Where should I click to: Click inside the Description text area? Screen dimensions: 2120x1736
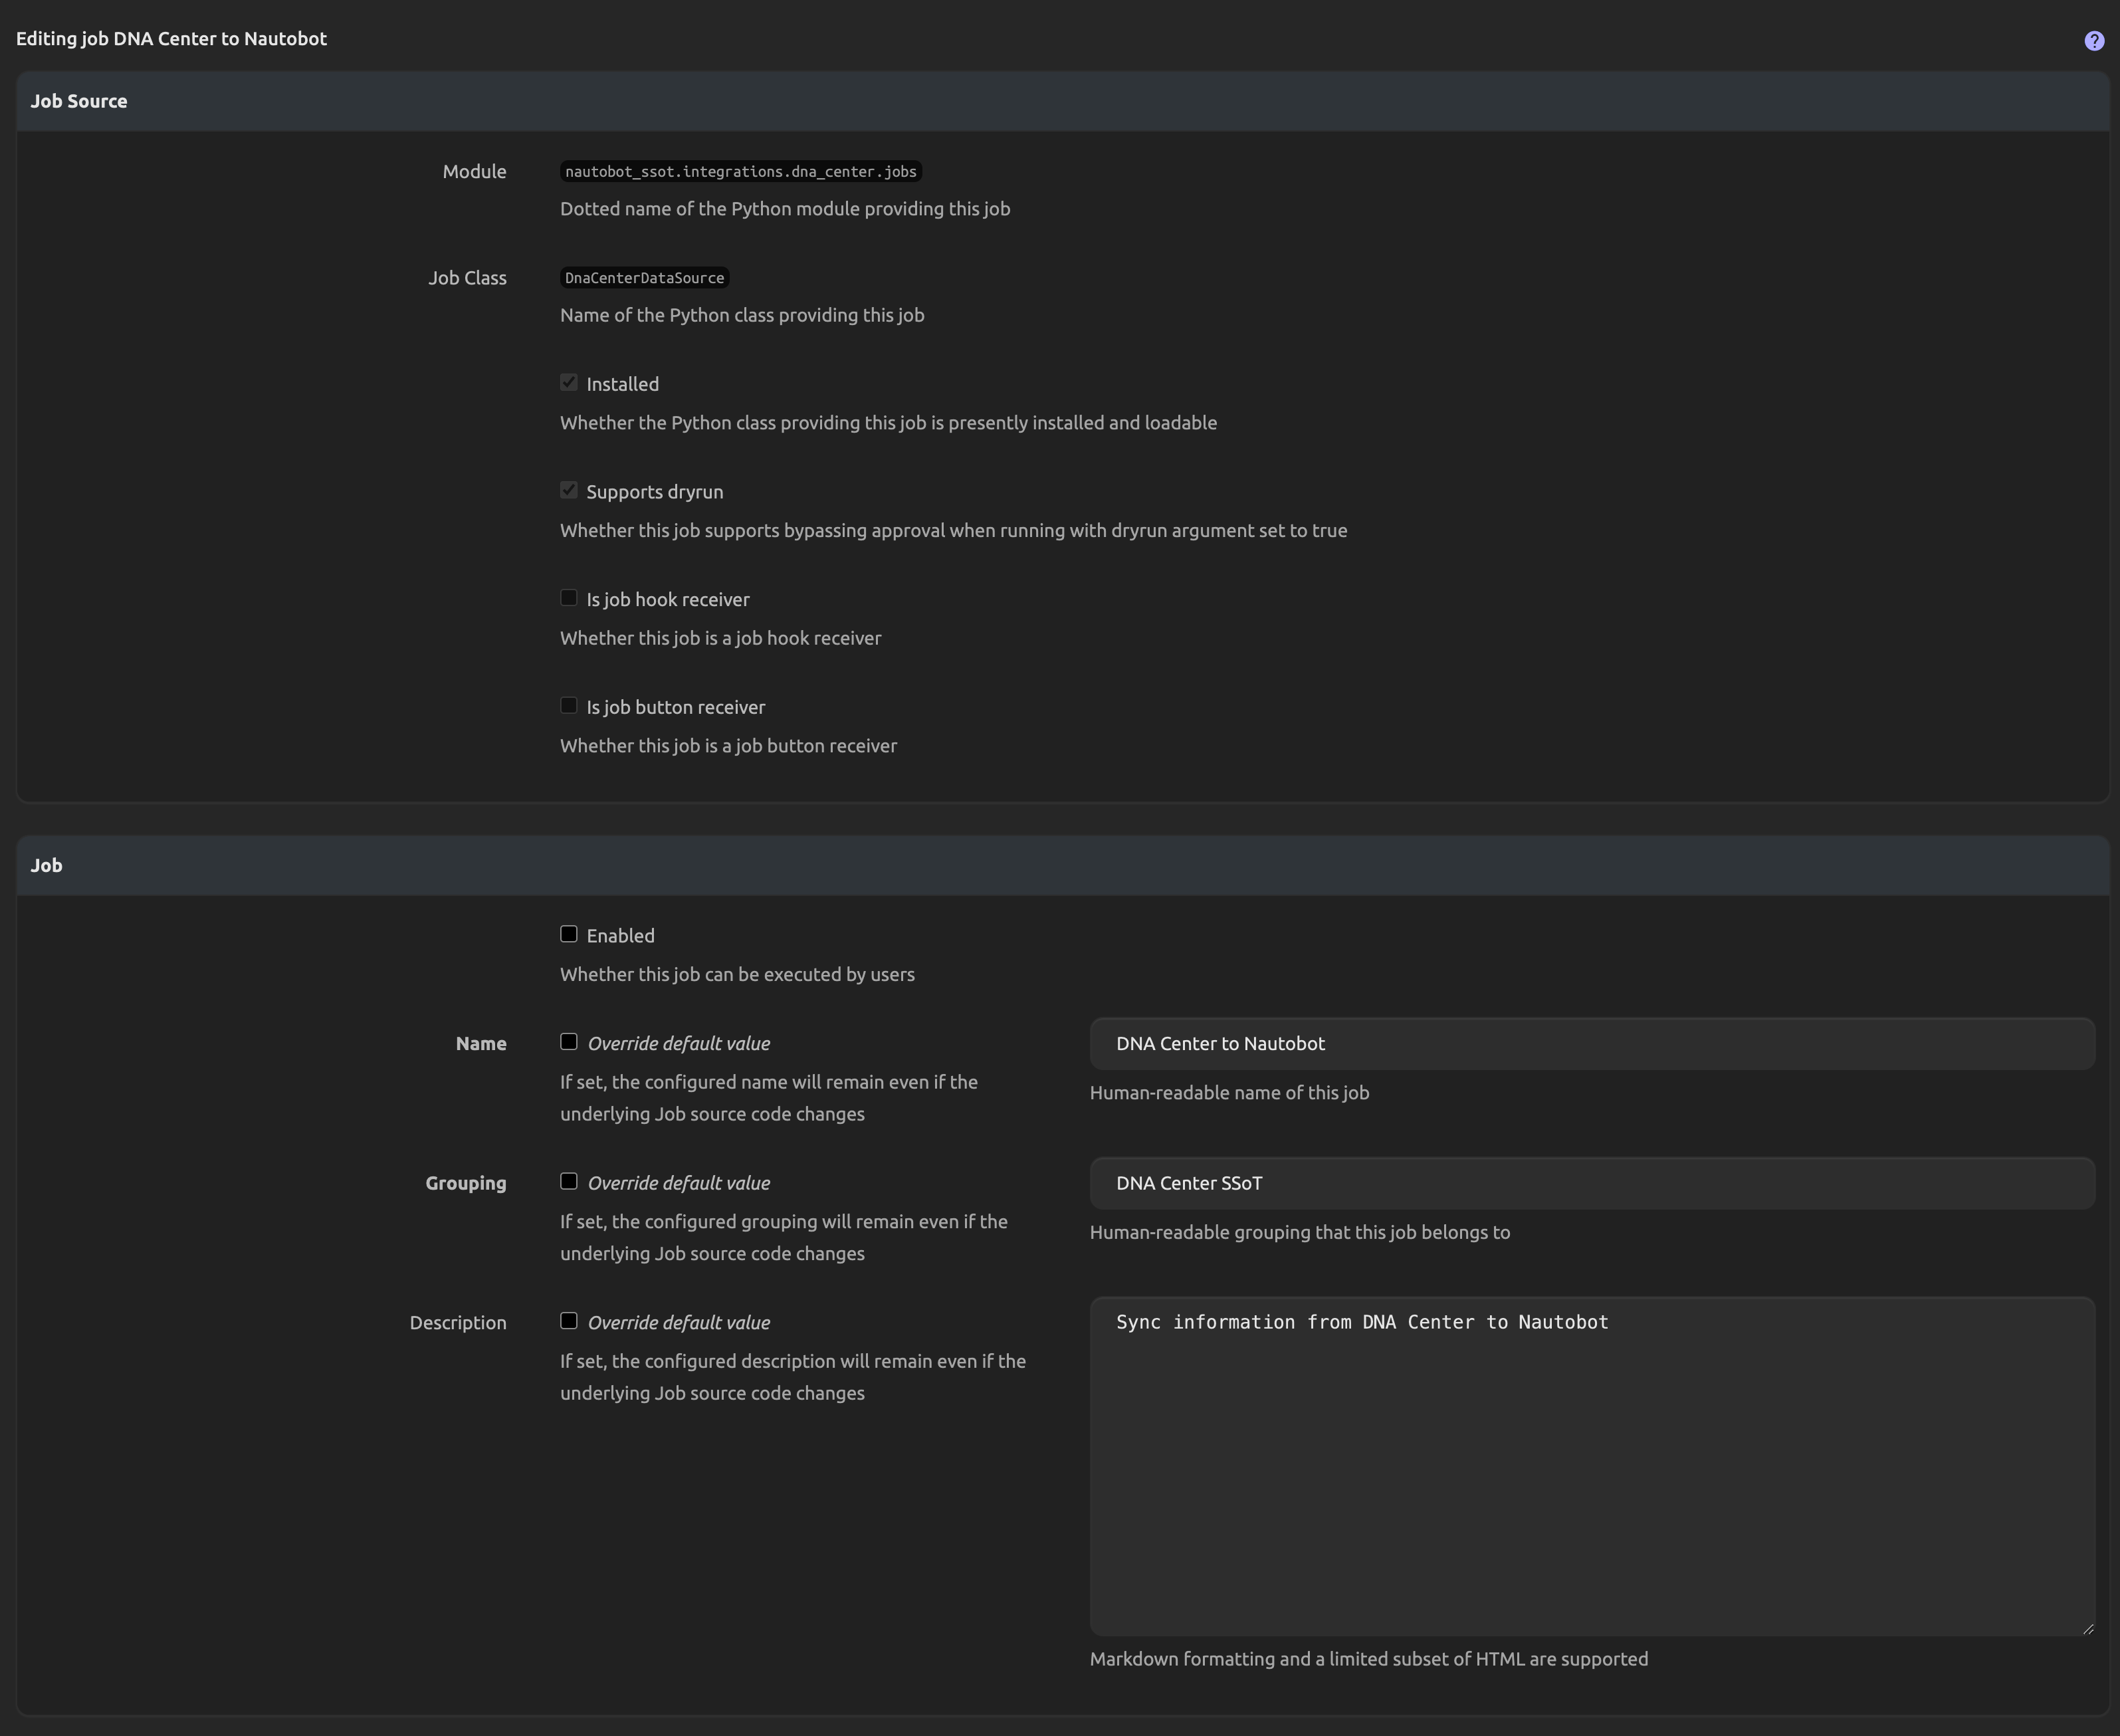pyautogui.click(x=1591, y=1467)
